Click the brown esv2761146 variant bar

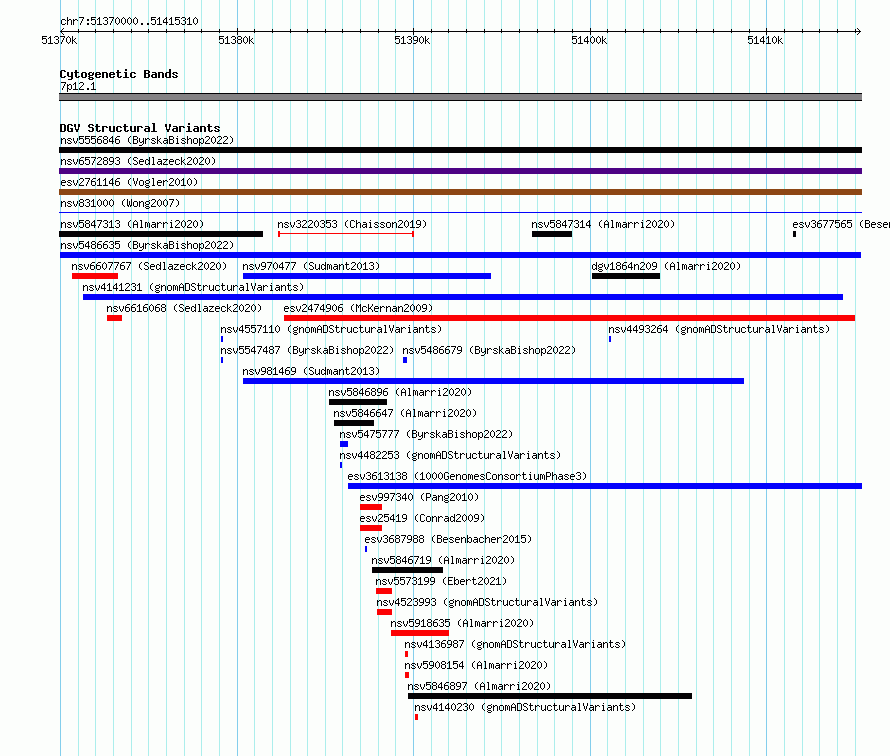[460, 192]
